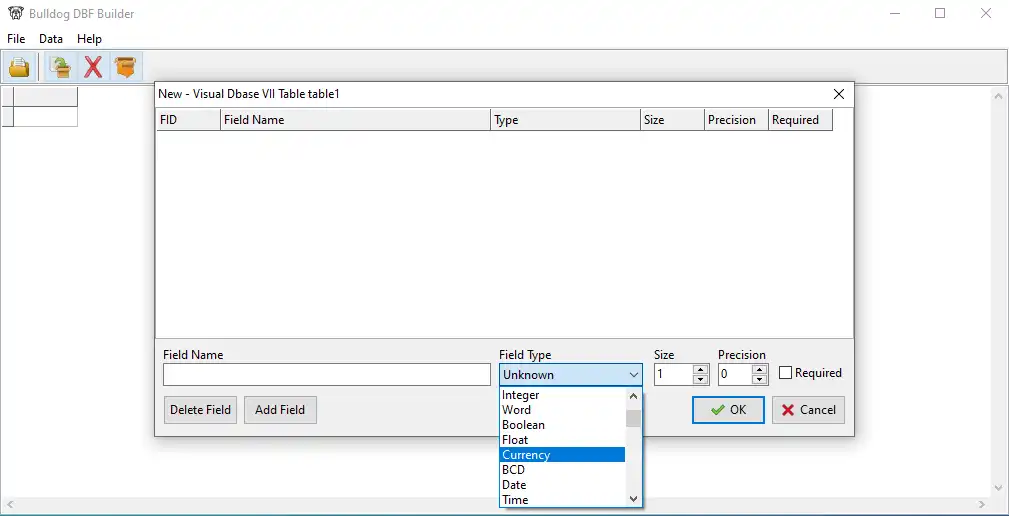The width and height of the screenshot is (1009, 516).
Task: Click the red X delete toolbar icon
Action: point(93,66)
